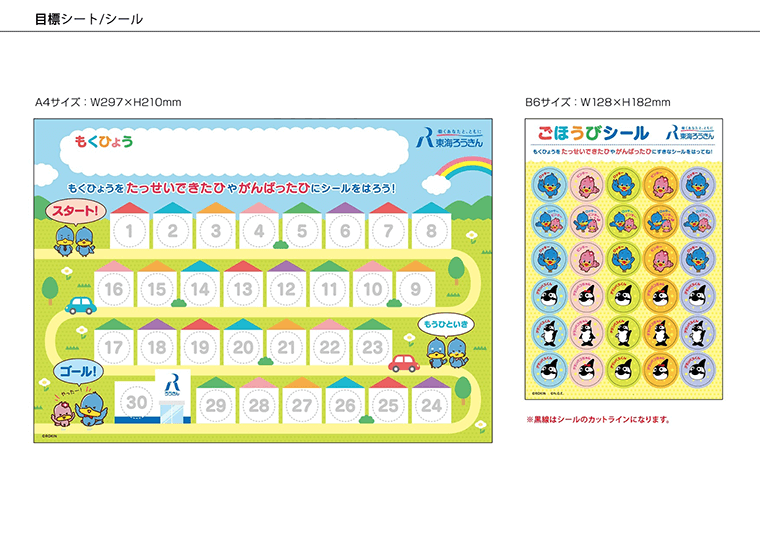Click the ごほうびシール title

593,133
